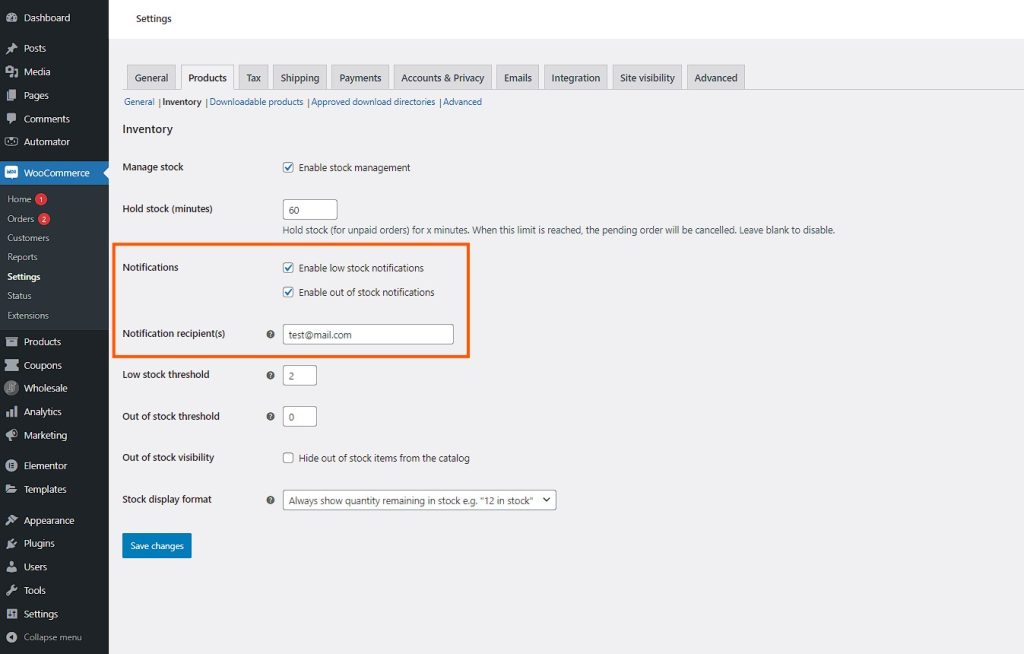This screenshot has height=654, width=1024.
Task: Open the Accounts & Privacy tab
Action: (x=442, y=77)
